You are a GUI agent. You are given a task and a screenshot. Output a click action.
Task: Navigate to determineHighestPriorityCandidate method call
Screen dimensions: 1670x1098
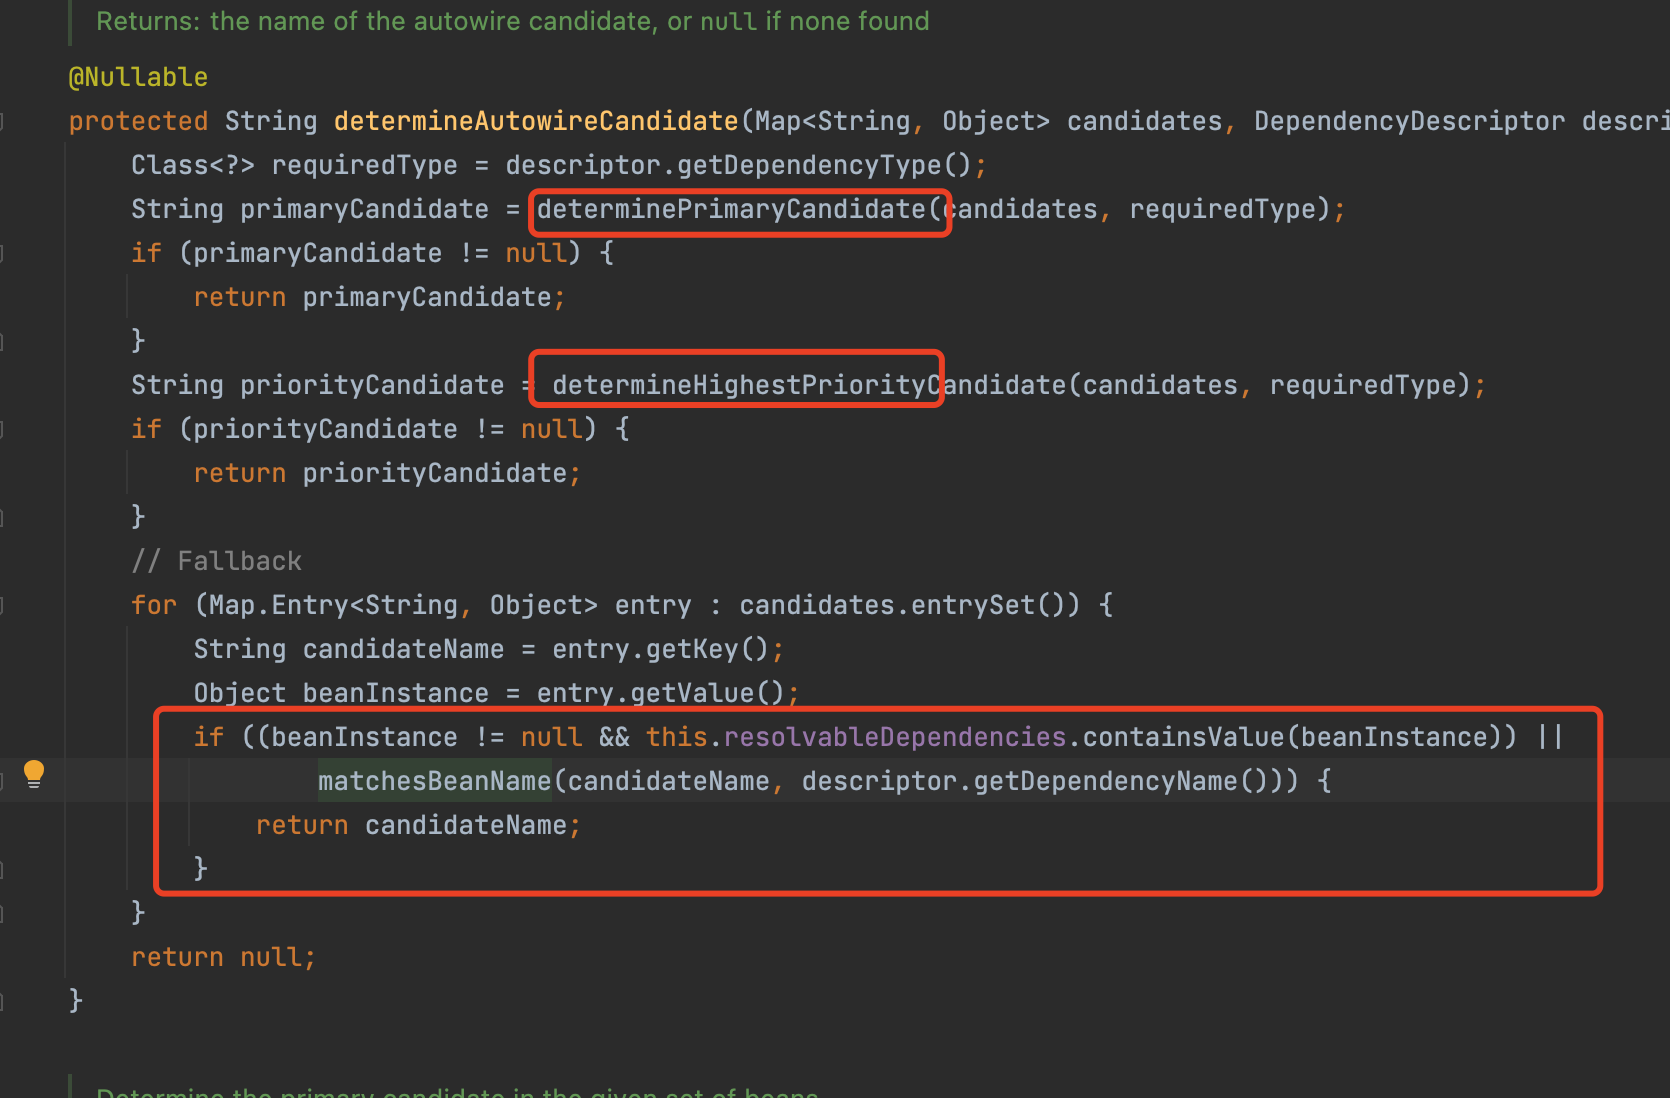[809, 385]
